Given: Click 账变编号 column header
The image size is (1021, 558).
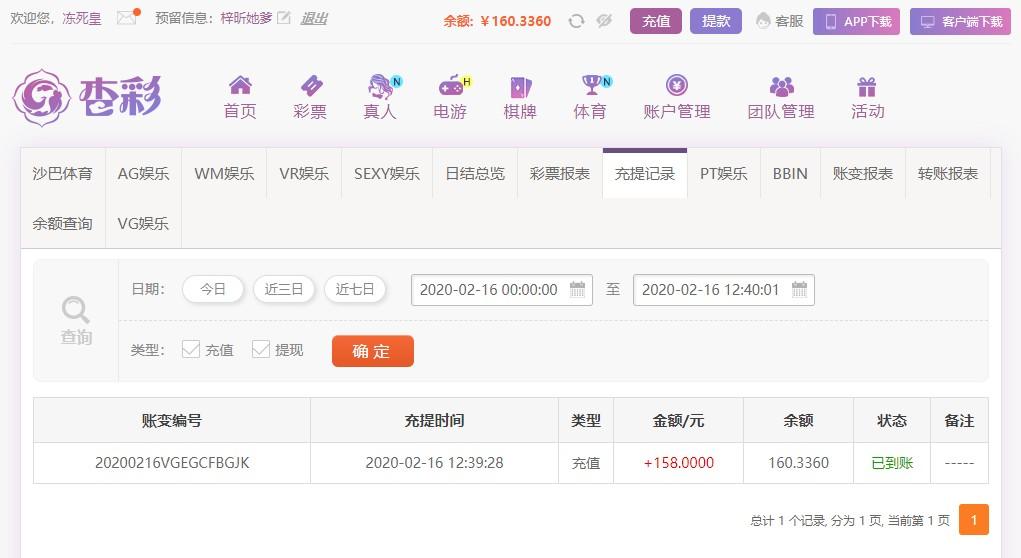Looking at the screenshot, I should [172, 421].
